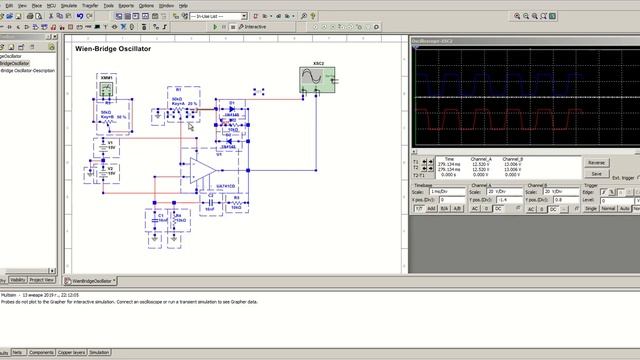Click the Print Preview icon
640x360 pixels.
point(39,16)
